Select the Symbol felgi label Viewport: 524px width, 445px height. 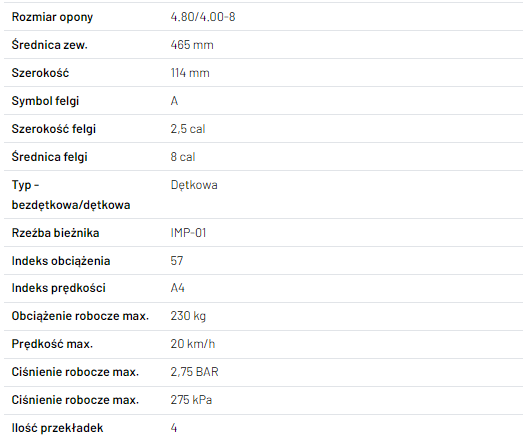coord(45,101)
